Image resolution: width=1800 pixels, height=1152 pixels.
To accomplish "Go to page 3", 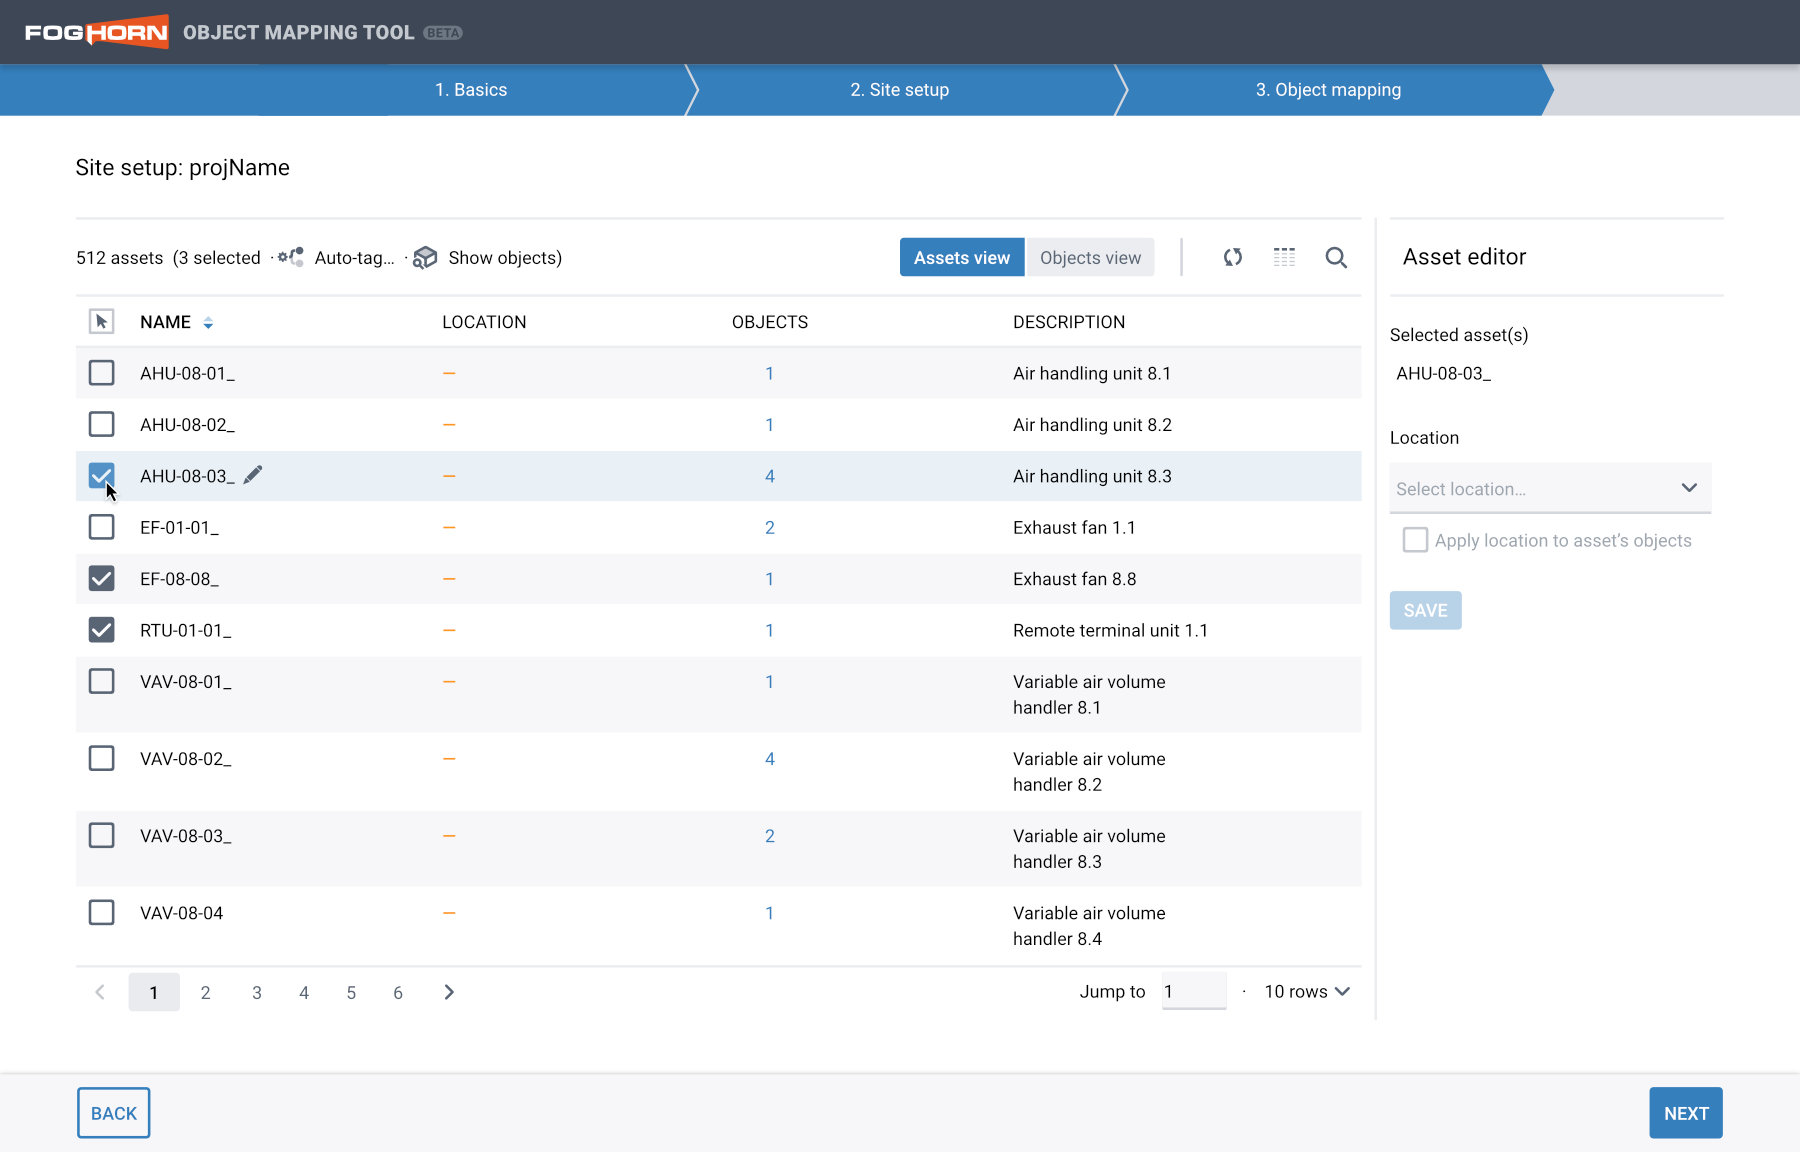I will point(257,992).
